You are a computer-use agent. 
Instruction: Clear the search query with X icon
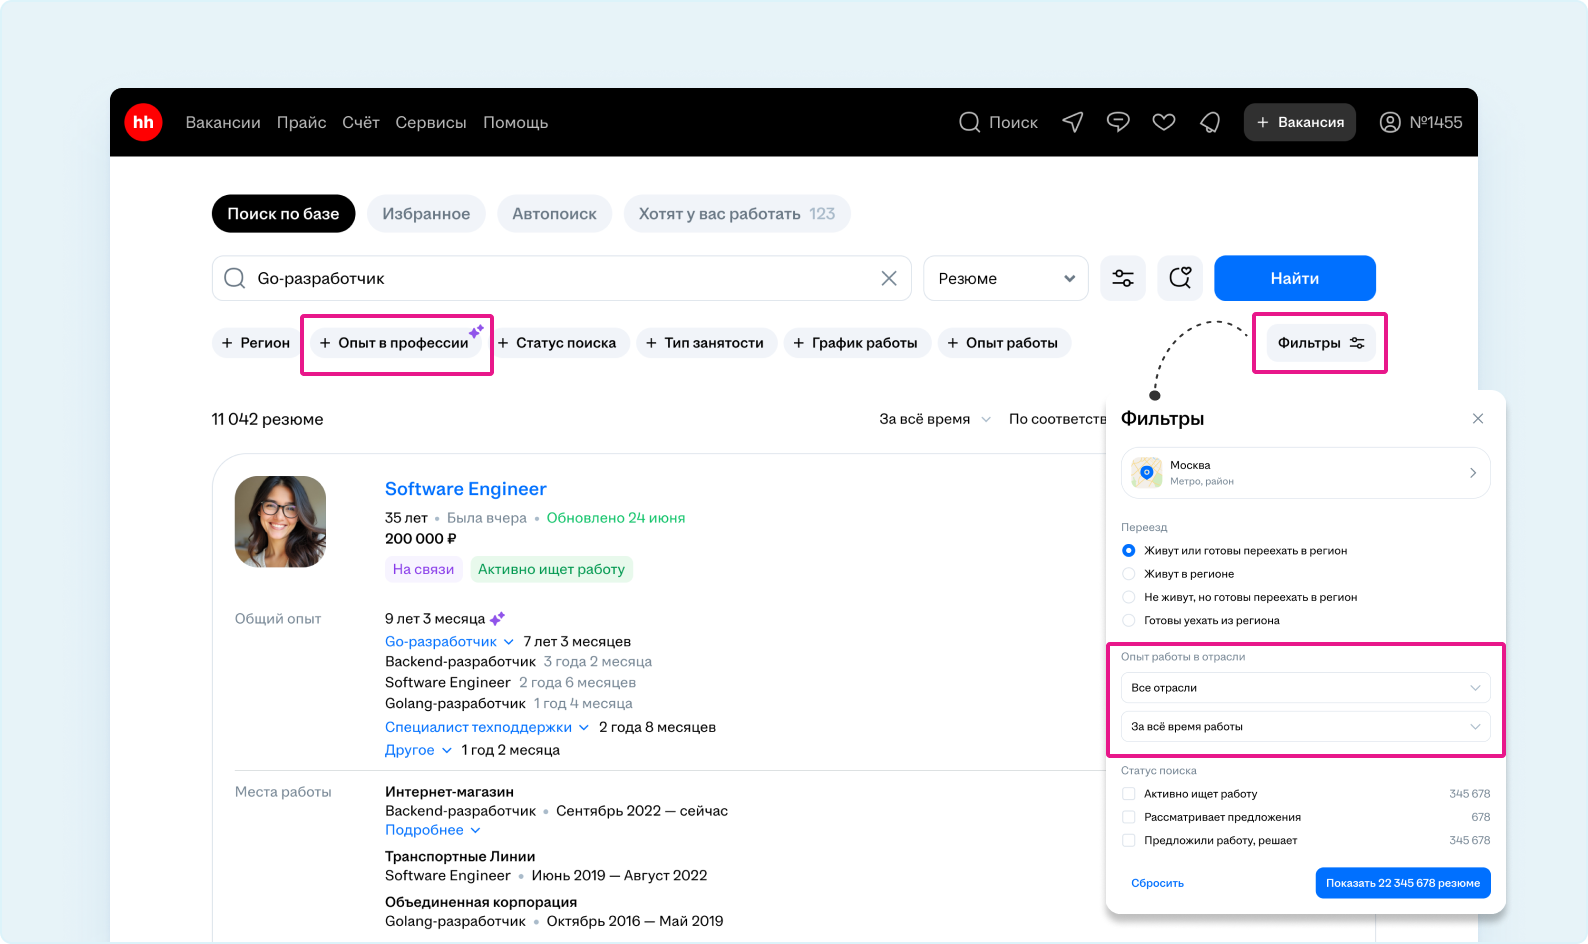coord(889,278)
